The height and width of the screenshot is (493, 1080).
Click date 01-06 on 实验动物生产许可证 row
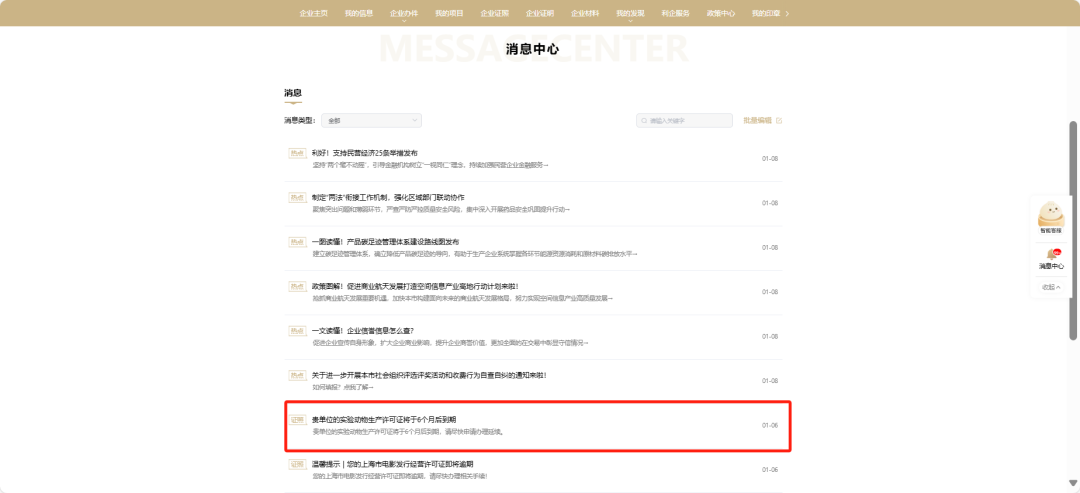pos(769,426)
